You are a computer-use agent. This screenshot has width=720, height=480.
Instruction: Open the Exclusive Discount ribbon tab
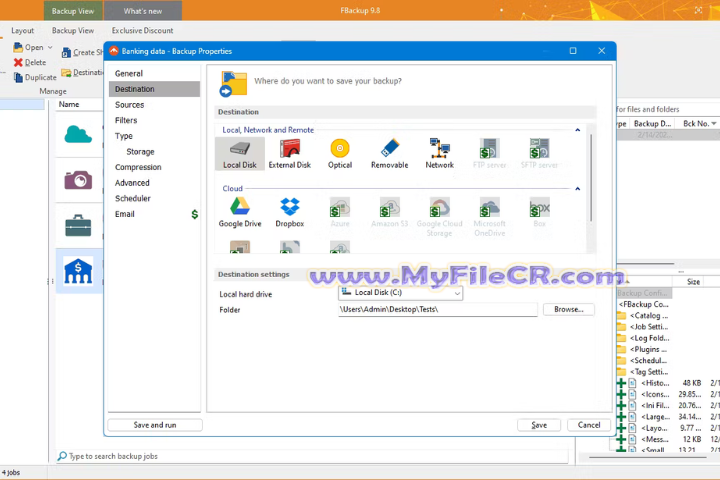[142, 31]
